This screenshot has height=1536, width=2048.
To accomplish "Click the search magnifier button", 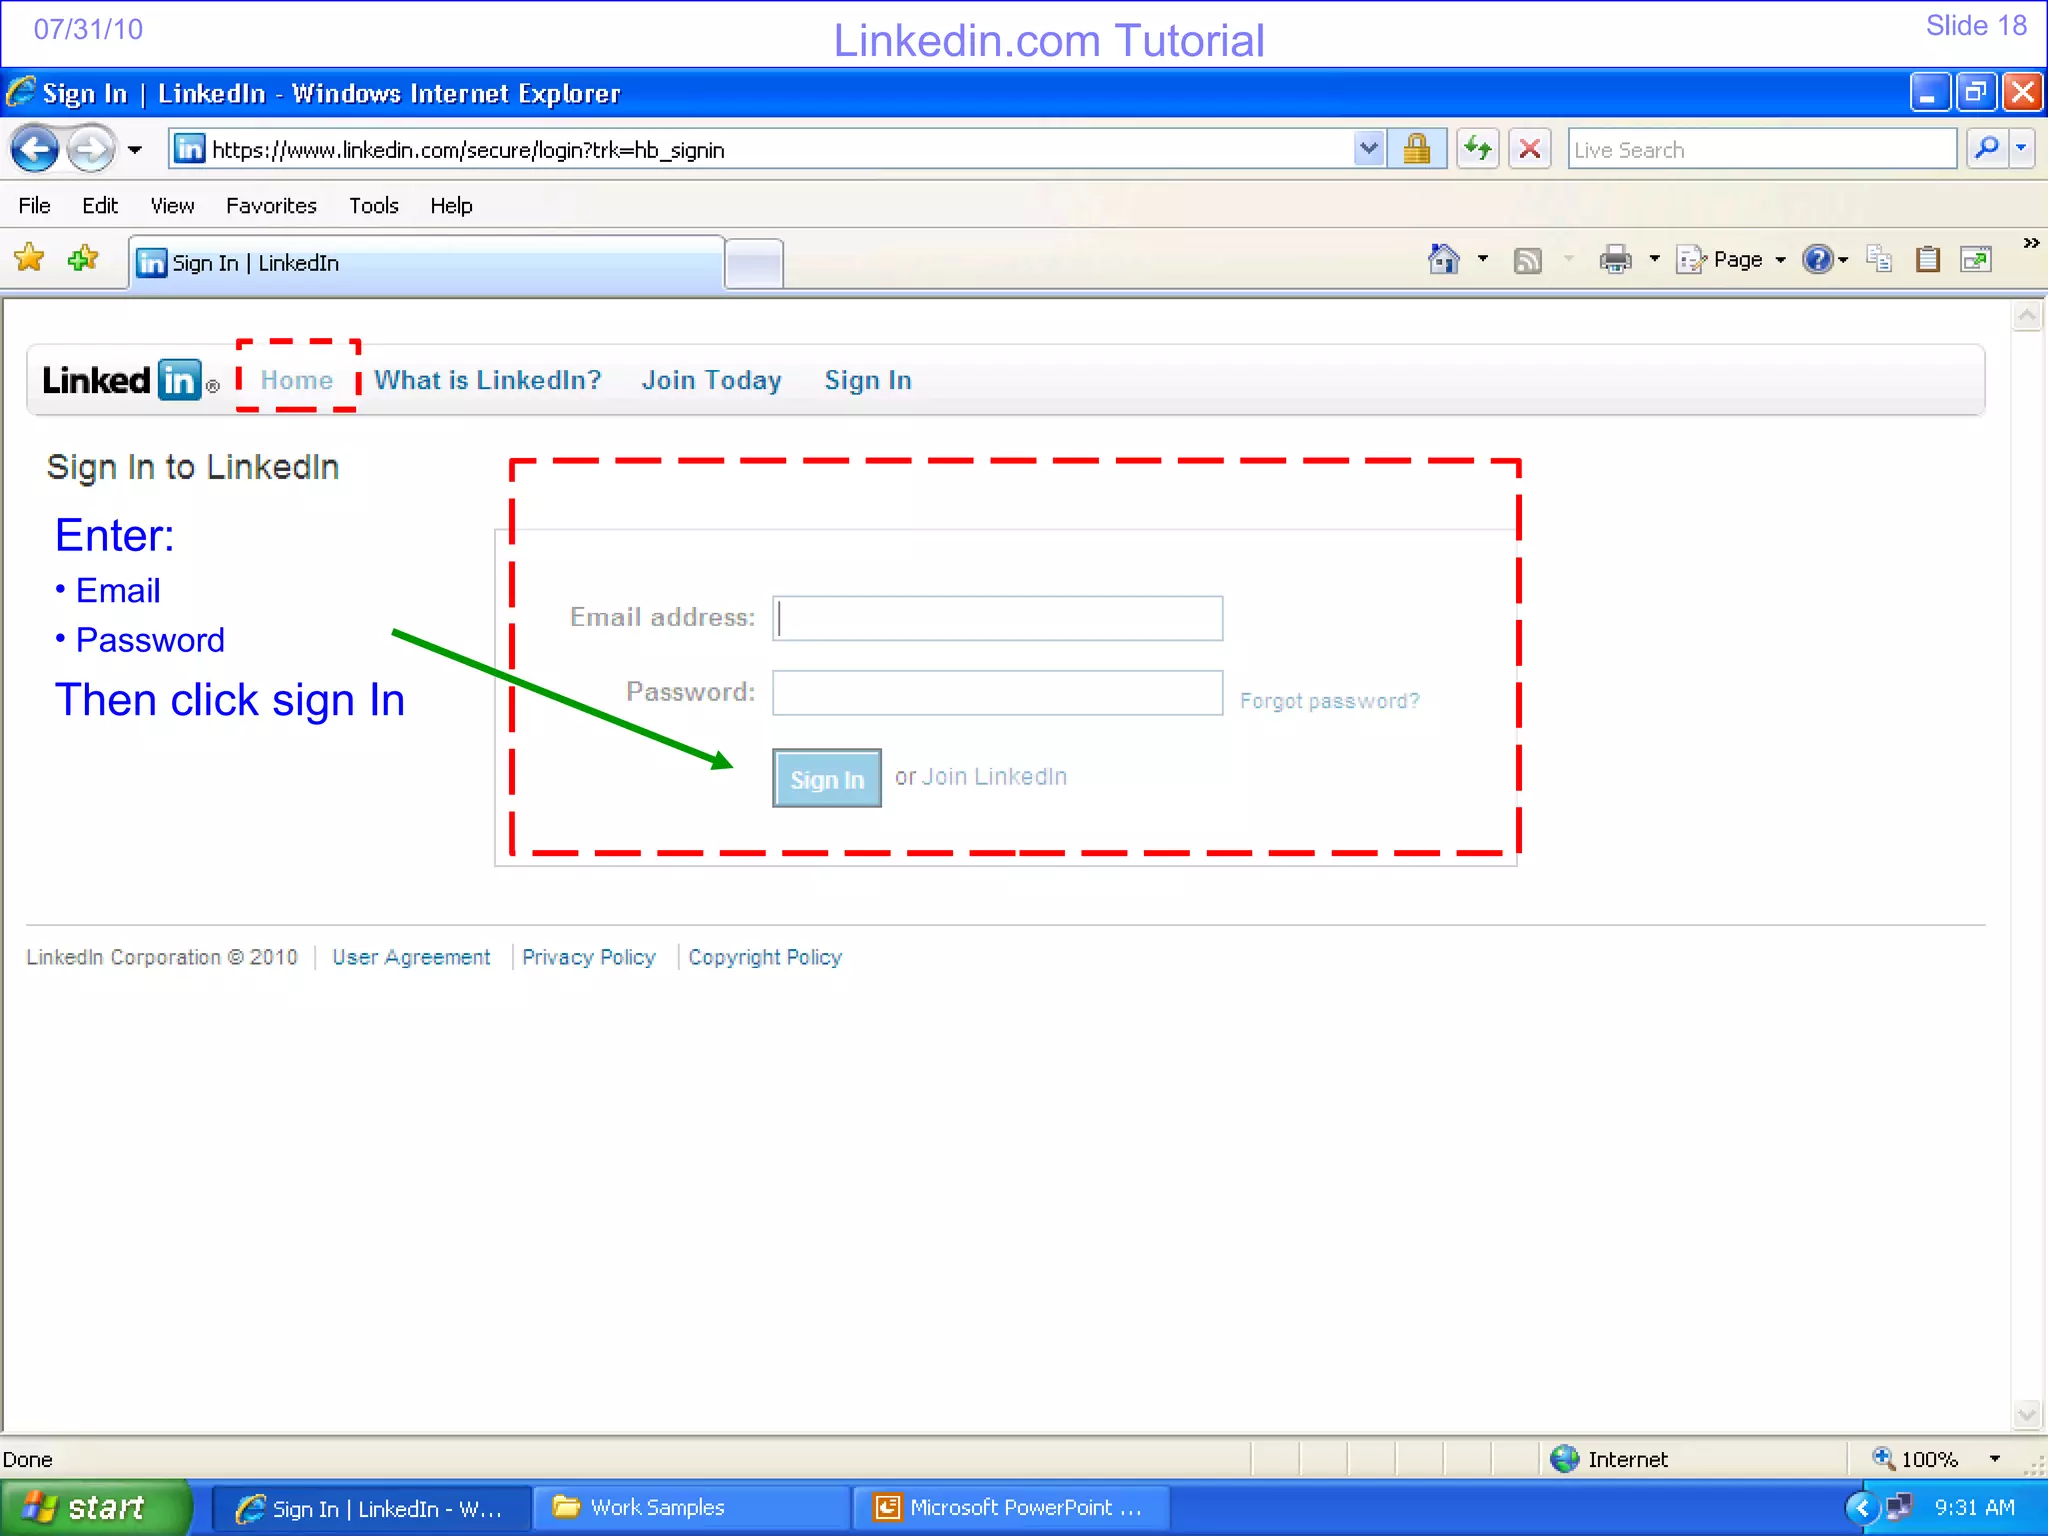I will [x=1987, y=149].
